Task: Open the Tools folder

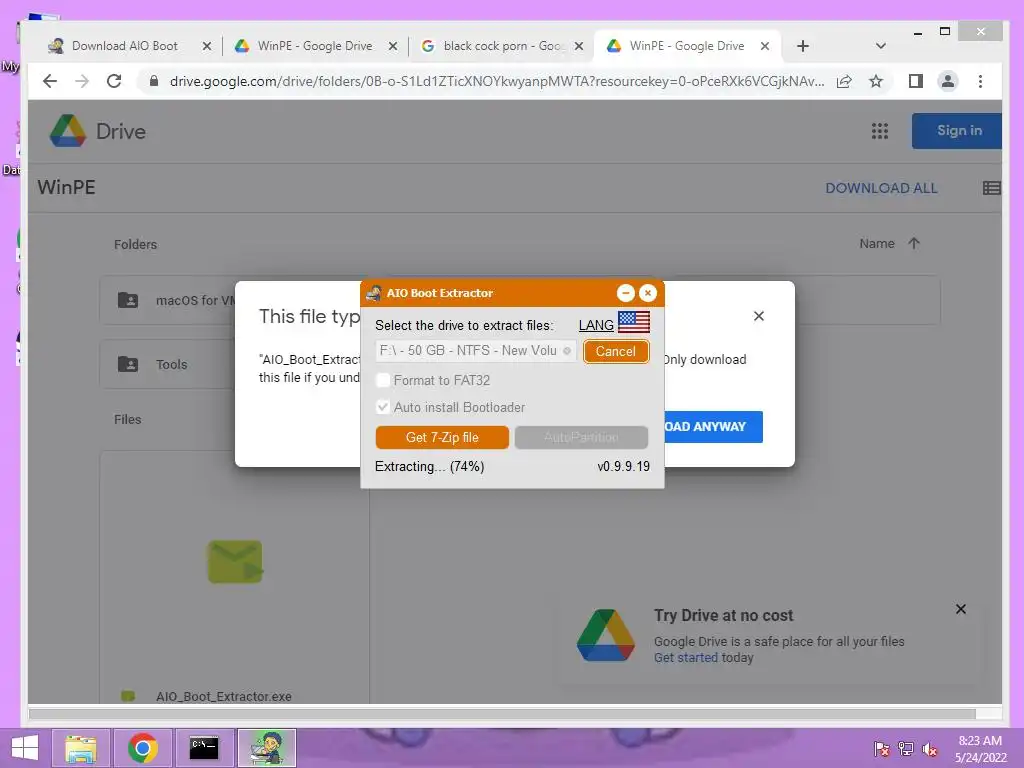Action: pos(167,364)
